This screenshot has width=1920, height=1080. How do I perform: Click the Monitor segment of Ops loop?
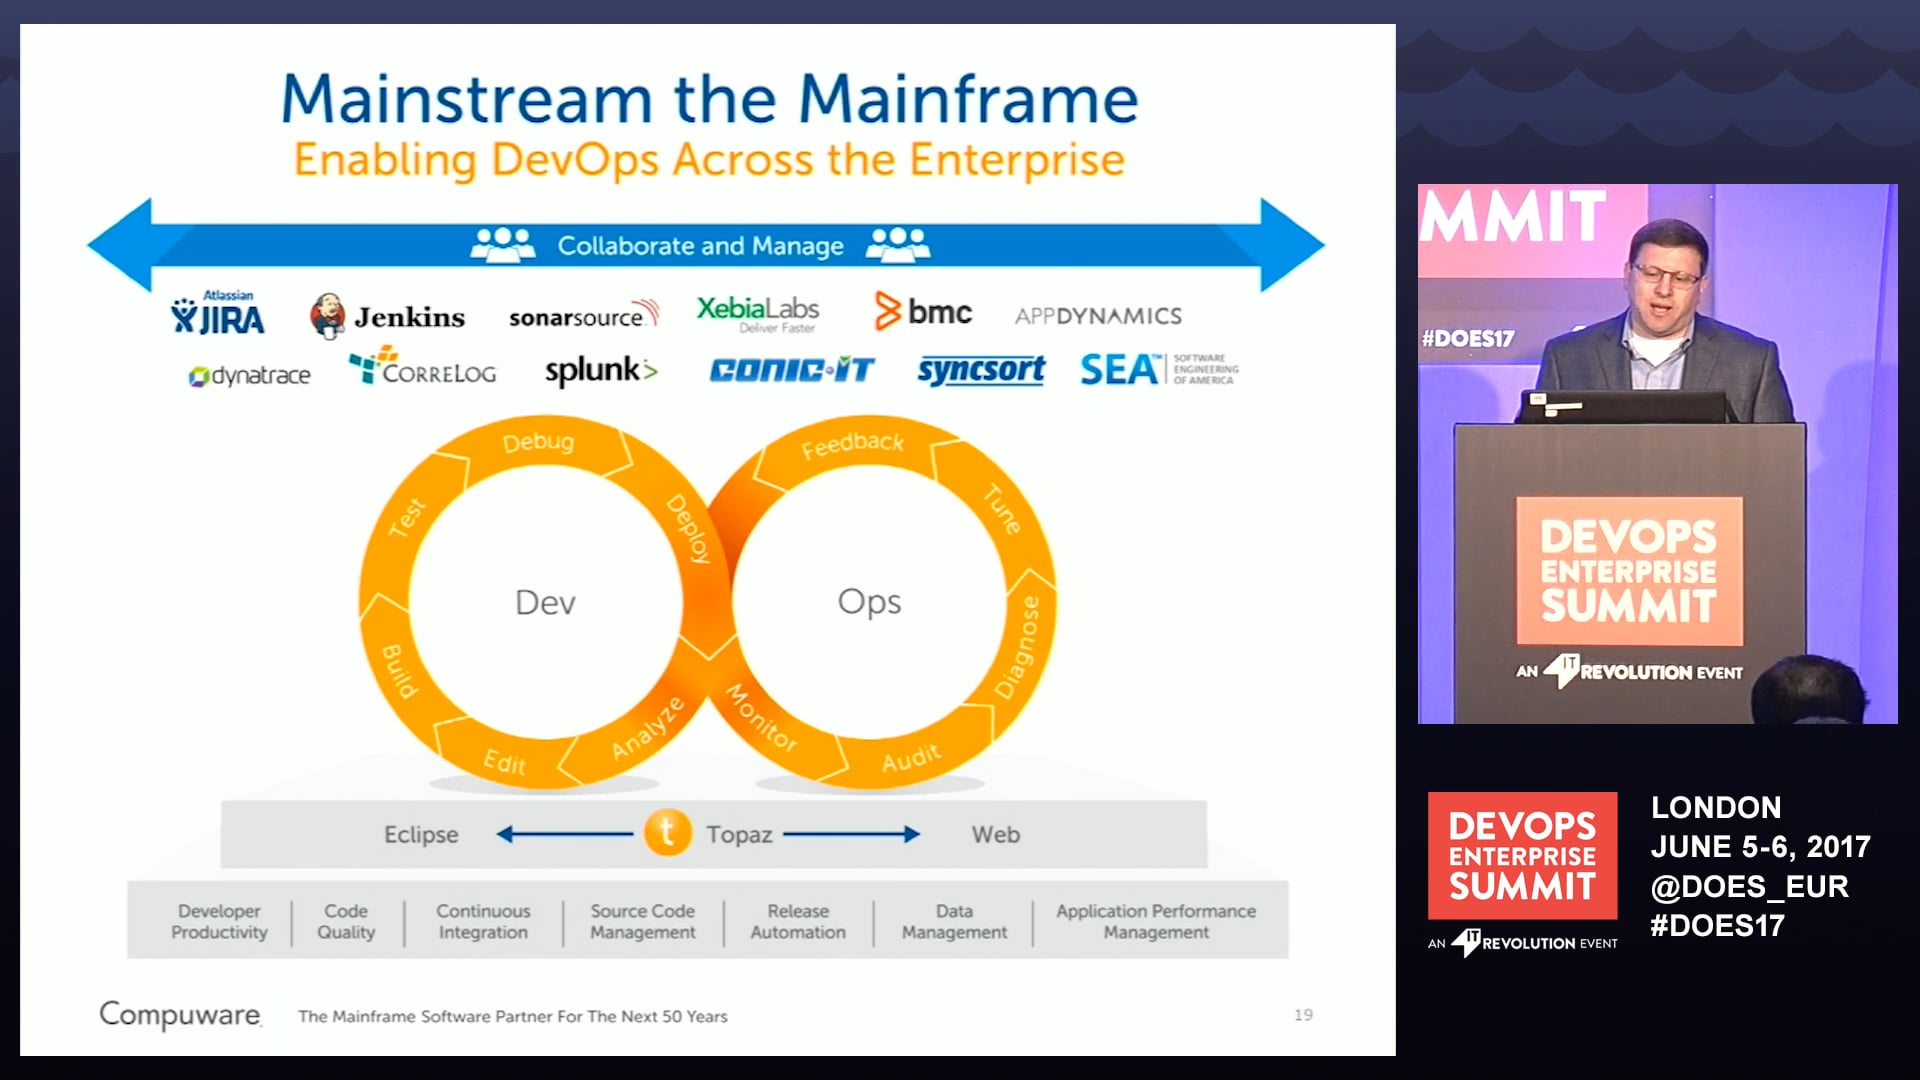pyautogui.click(x=762, y=718)
